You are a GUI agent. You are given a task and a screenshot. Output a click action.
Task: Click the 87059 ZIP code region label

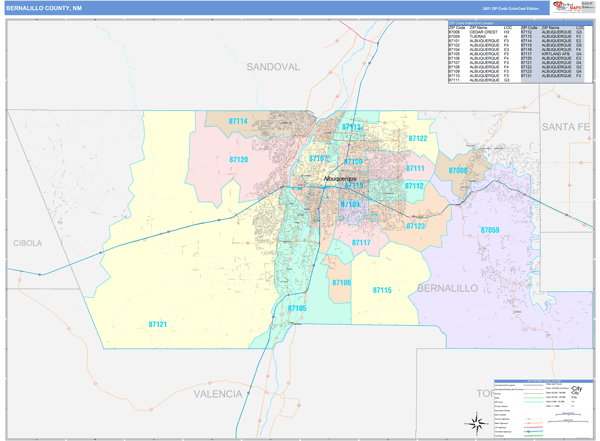tap(489, 230)
